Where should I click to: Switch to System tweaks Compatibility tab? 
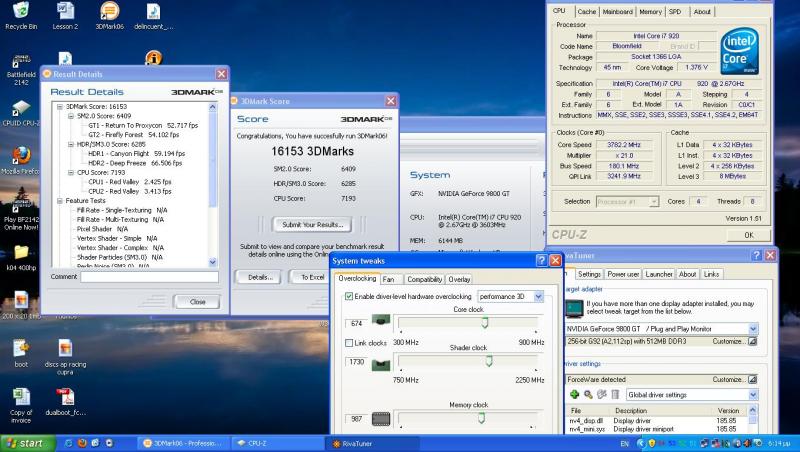pyautogui.click(x=424, y=280)
